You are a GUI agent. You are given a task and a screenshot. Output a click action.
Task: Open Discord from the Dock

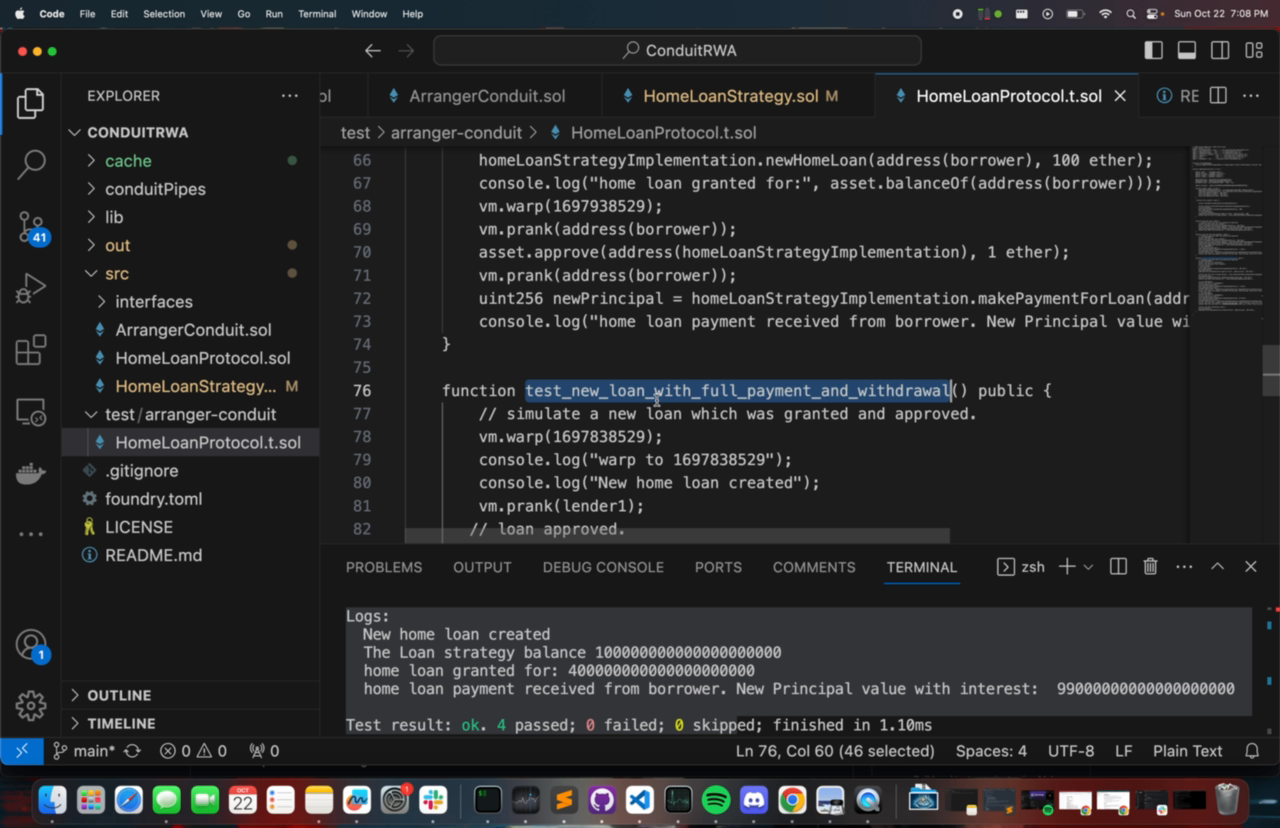tap(754, 800)
